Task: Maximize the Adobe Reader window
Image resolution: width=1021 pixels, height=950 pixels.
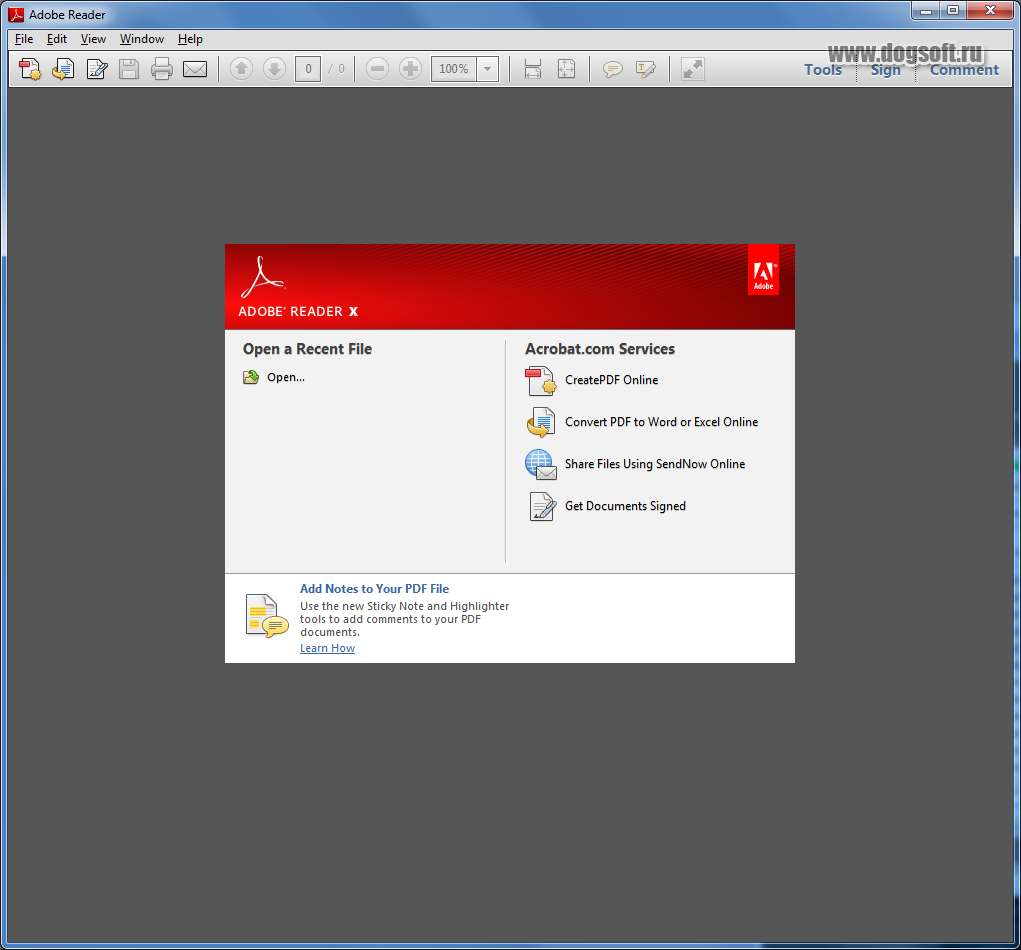Action: [x=953, y=10]
